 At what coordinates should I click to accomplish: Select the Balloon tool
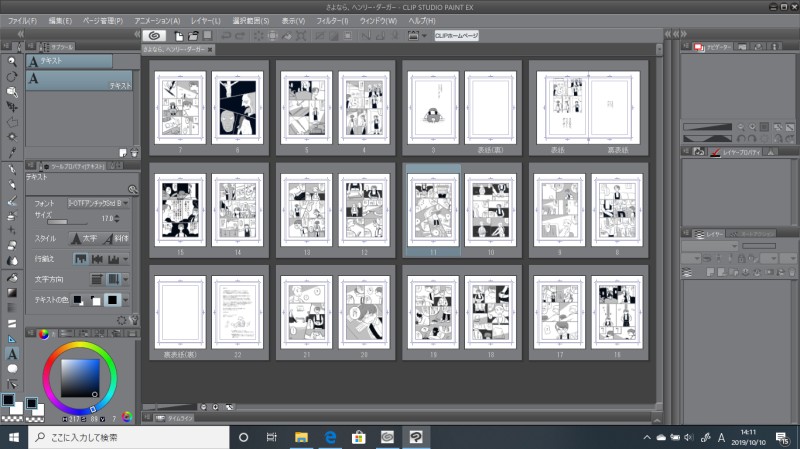click(x=12, y=369)
